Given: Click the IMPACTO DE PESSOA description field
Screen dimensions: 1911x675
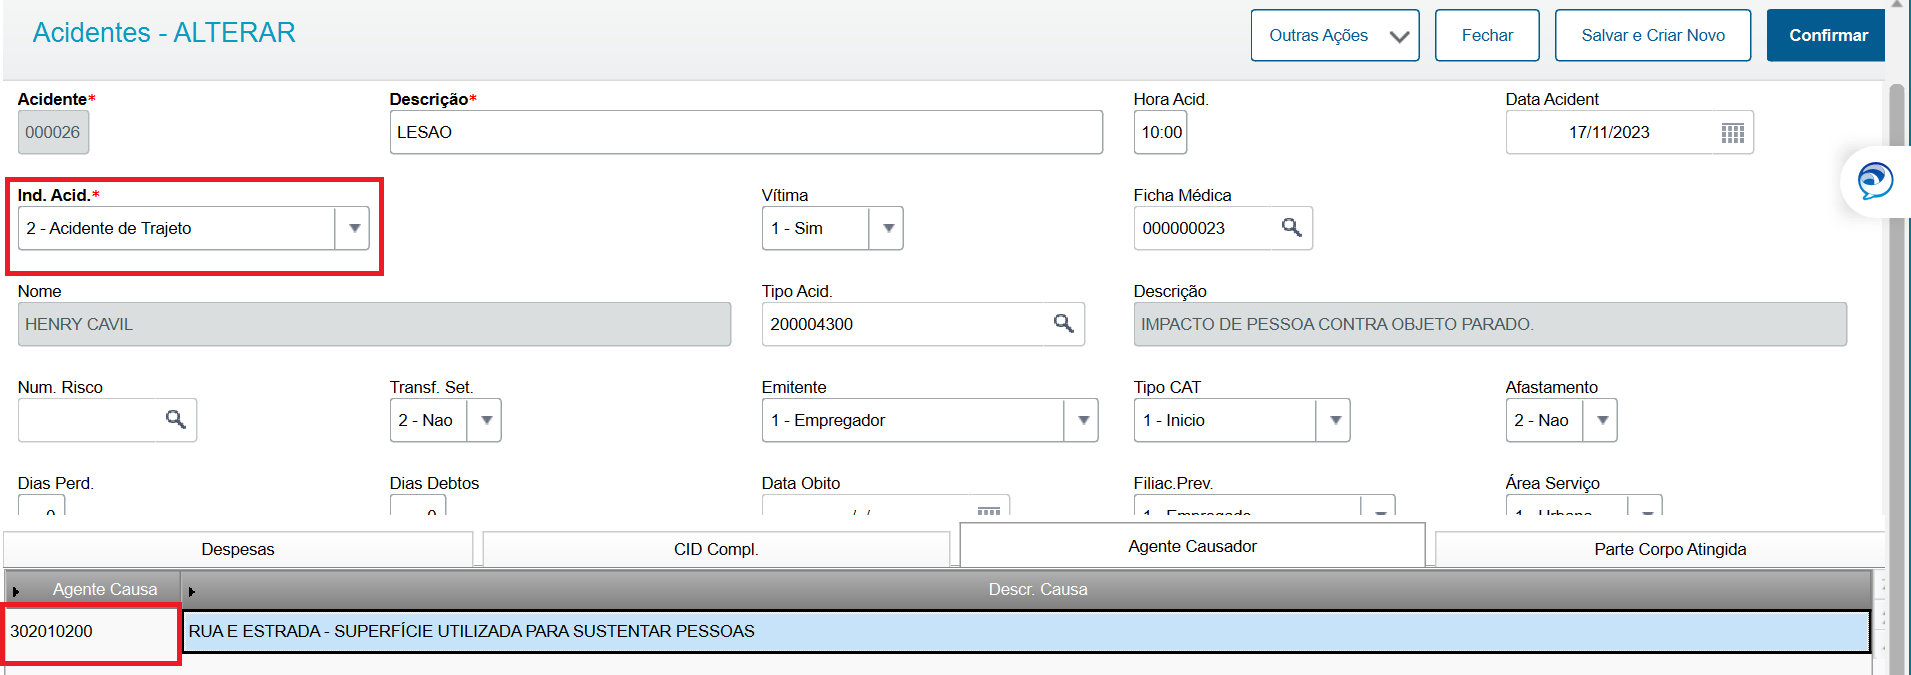Looking at the screenshot, I should (x=1490, y=324).
